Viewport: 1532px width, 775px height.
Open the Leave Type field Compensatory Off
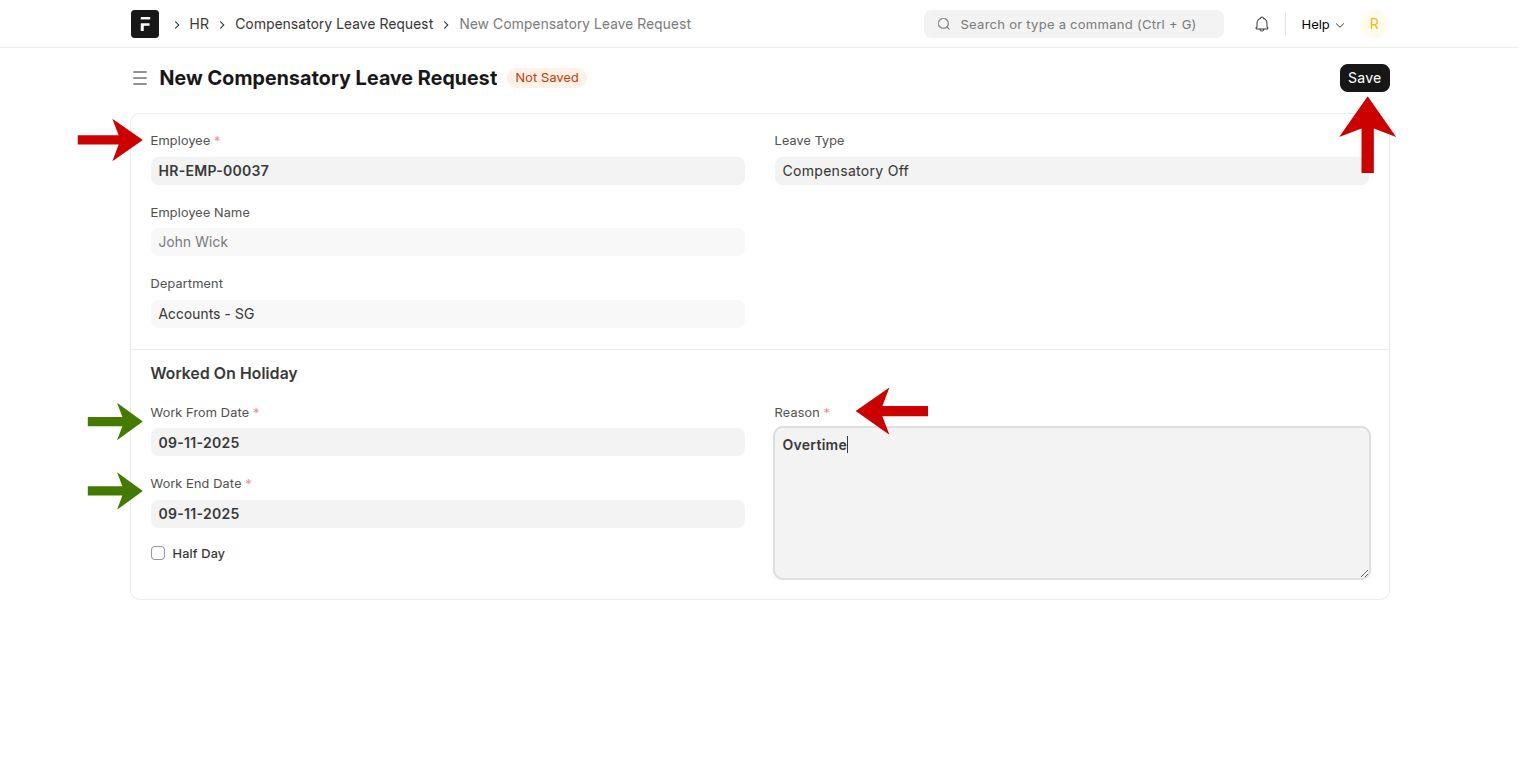pyautogui.click(x=1072, y=171)
